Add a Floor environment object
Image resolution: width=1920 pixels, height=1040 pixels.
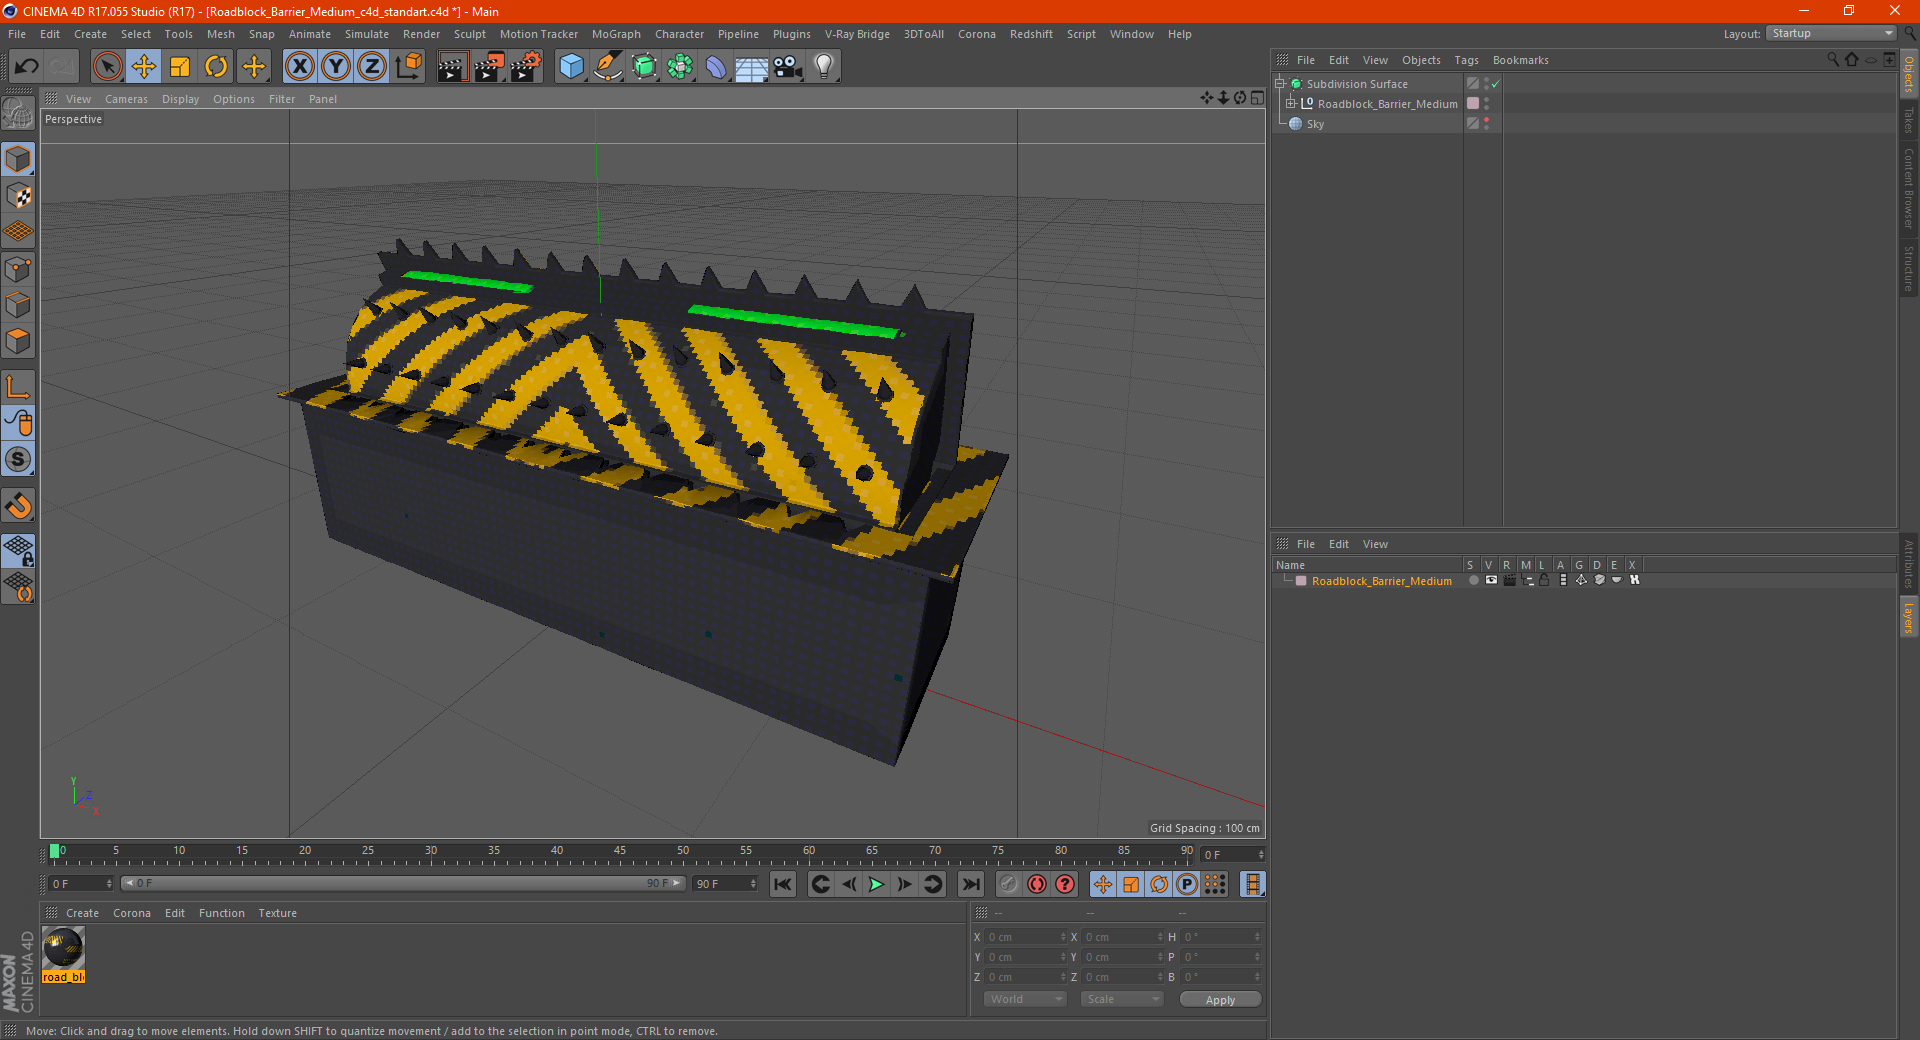tap(752, 67)
